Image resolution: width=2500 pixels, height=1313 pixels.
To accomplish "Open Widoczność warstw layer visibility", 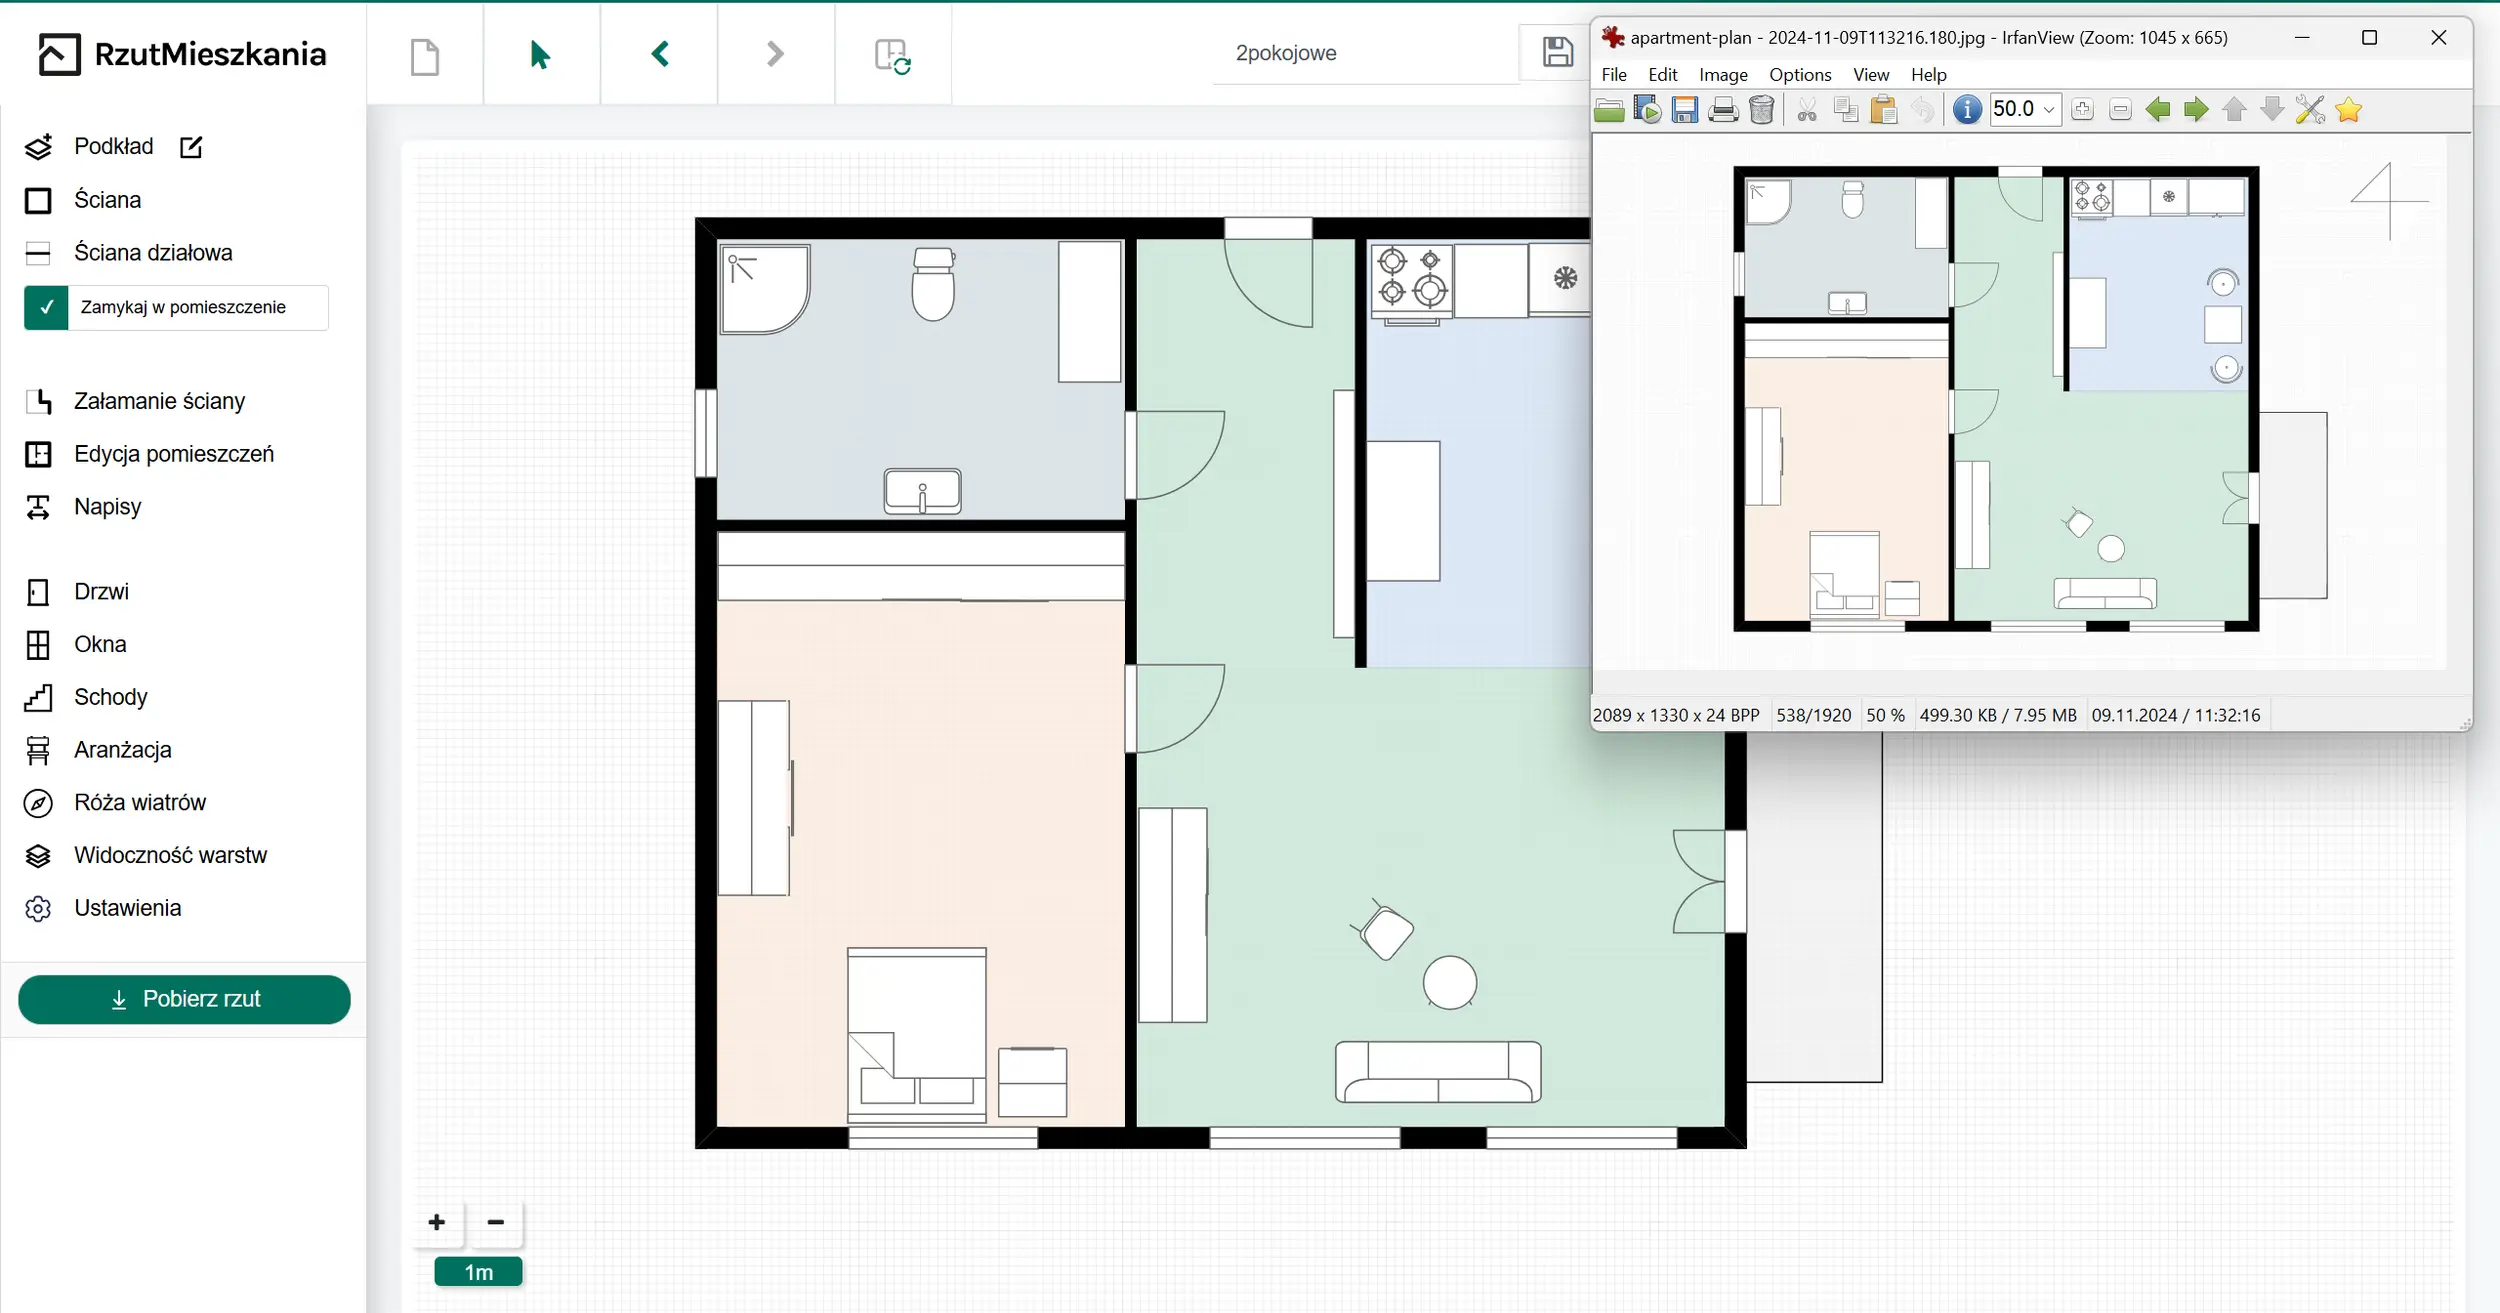I will 170,856.
